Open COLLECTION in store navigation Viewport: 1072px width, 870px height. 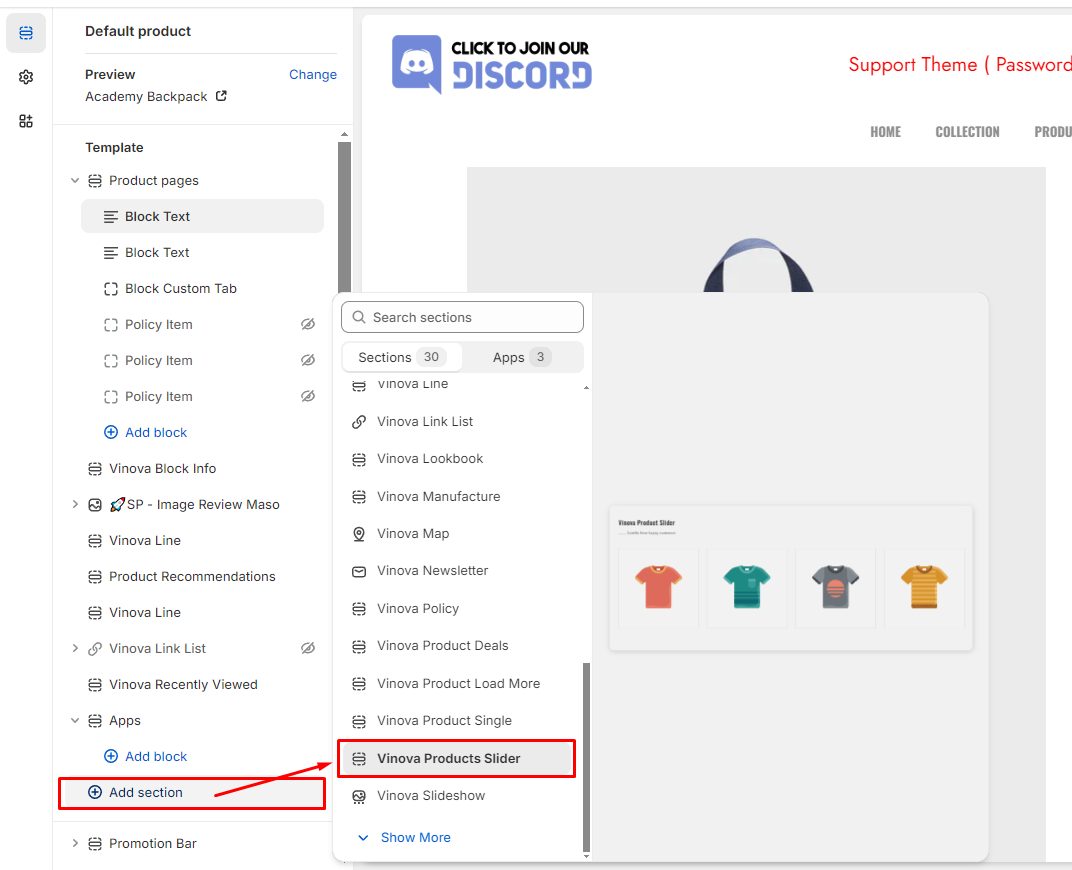pos(967,132)
